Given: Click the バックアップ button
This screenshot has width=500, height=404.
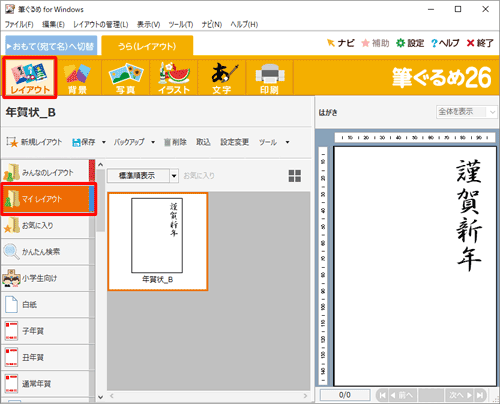Looking at the screenshot, I should click(129, 142).
